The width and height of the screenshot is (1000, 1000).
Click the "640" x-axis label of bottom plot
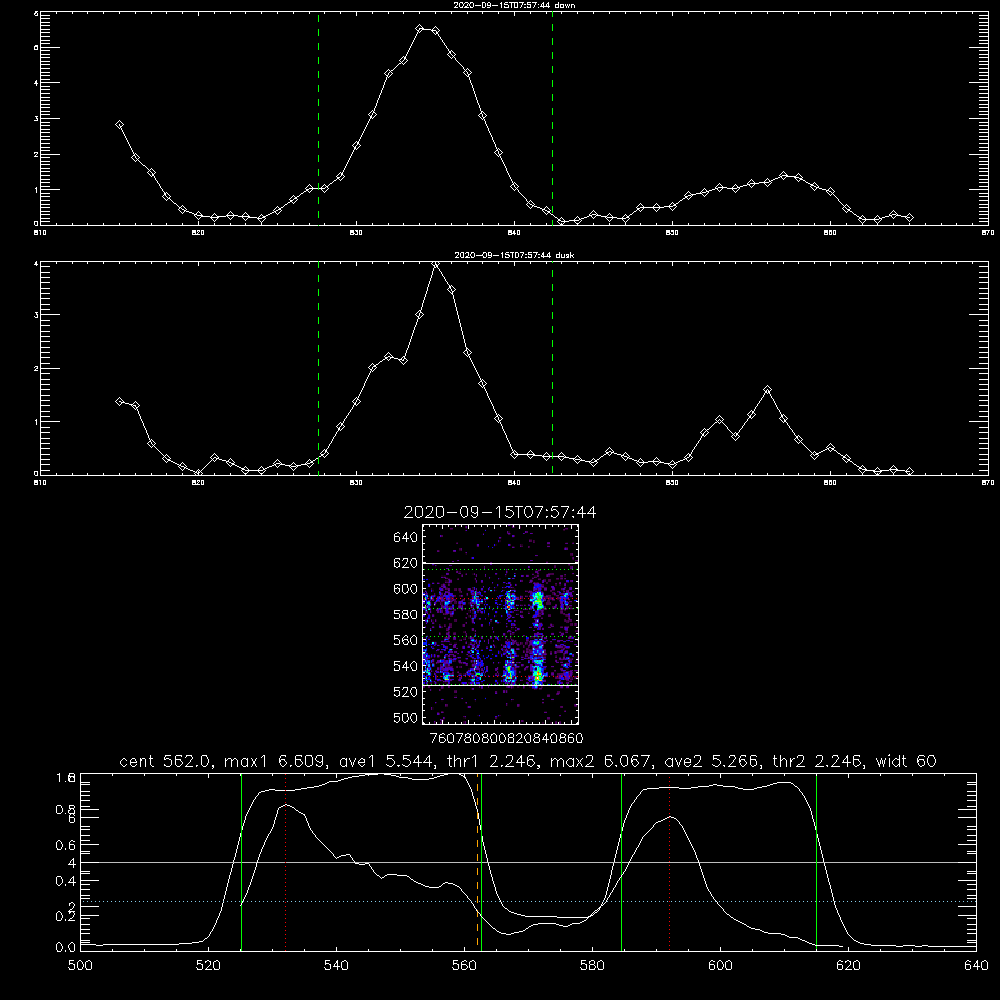976,966
